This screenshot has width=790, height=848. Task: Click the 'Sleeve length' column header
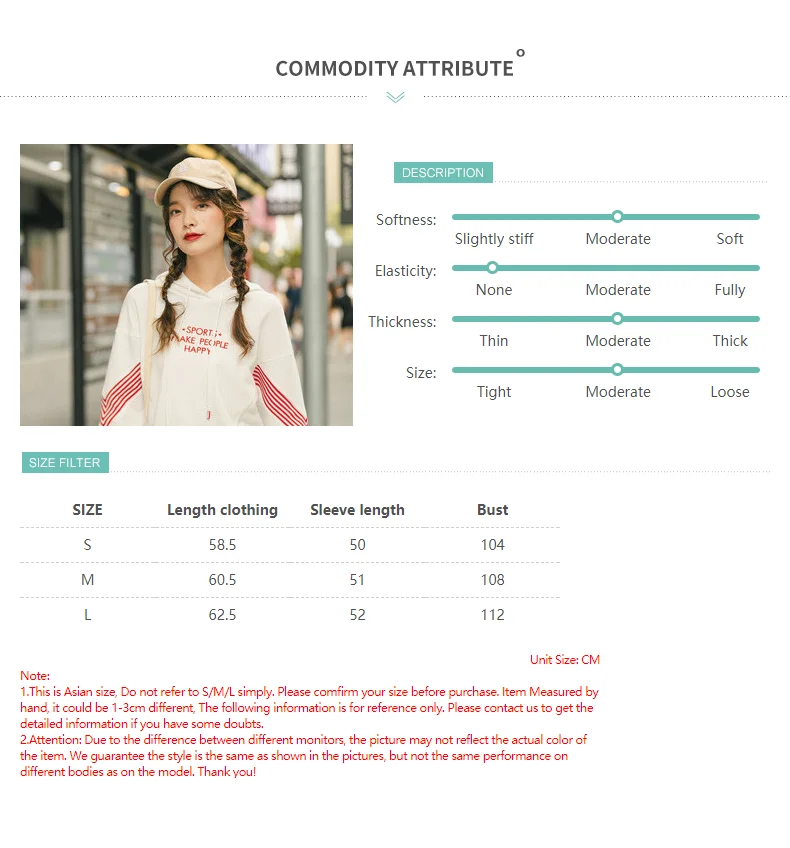click(357, 510)
